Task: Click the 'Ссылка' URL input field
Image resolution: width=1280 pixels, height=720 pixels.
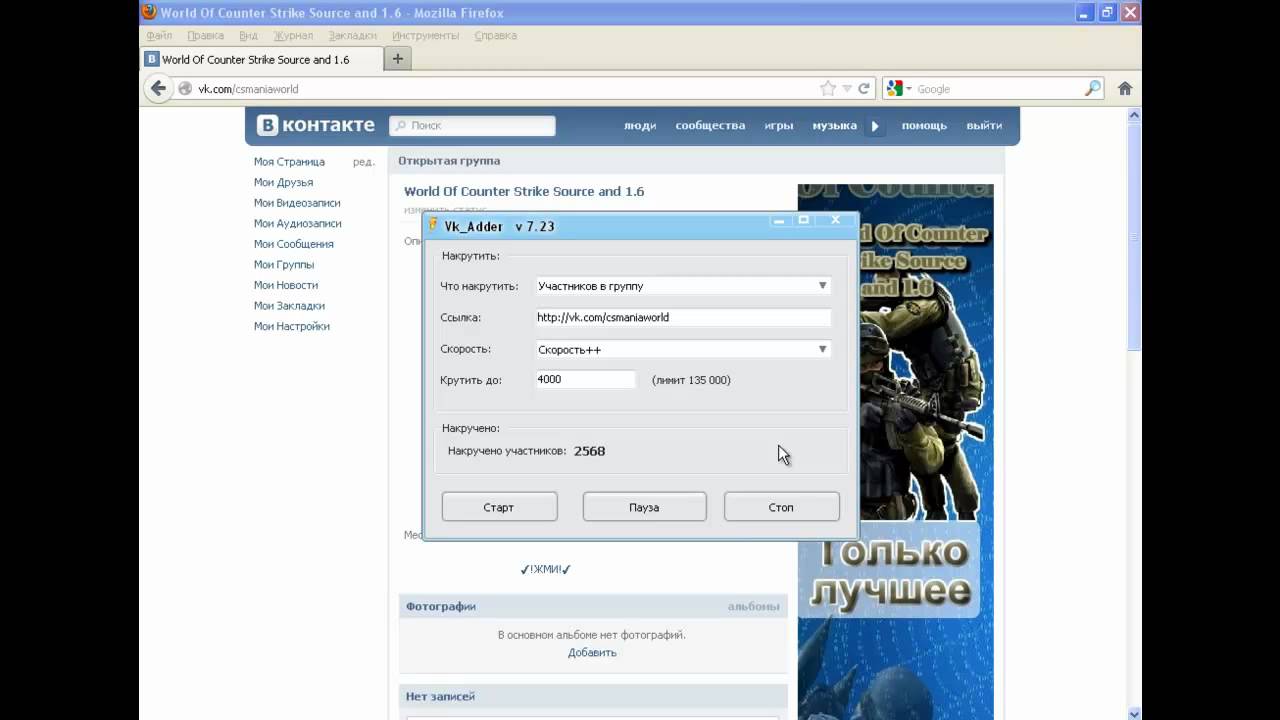Action: (x=683, y=317)
